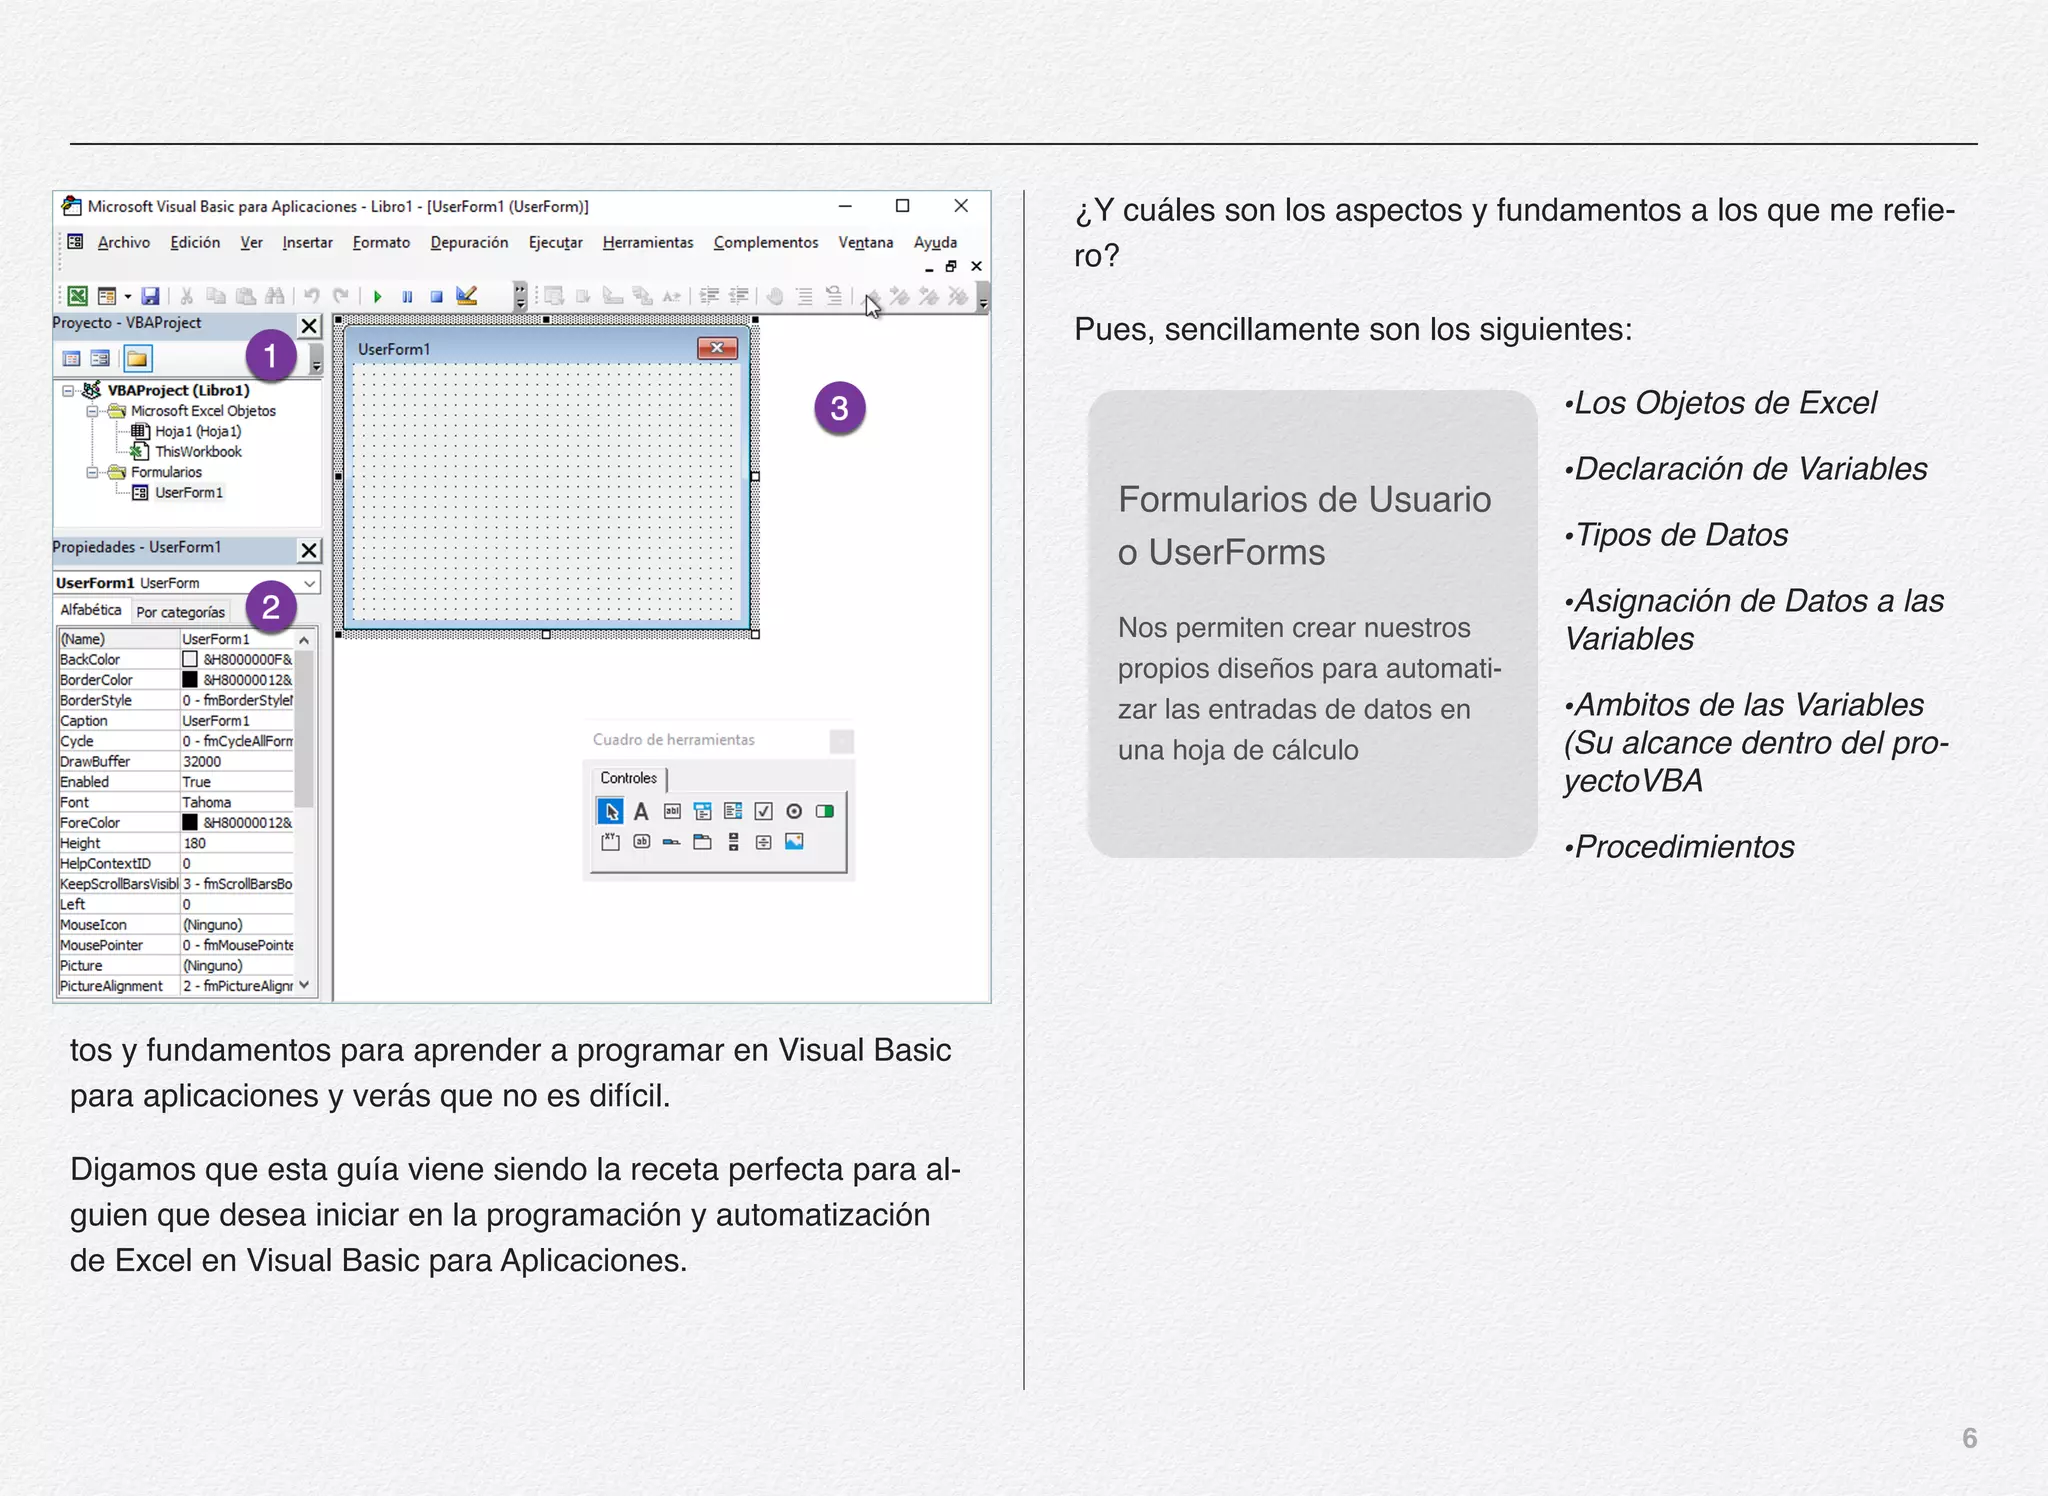2048x1496 pixels.
Task: Choose the ComboBox control in the toolbox
Action: pyautogui.click(x=702, y=811)
